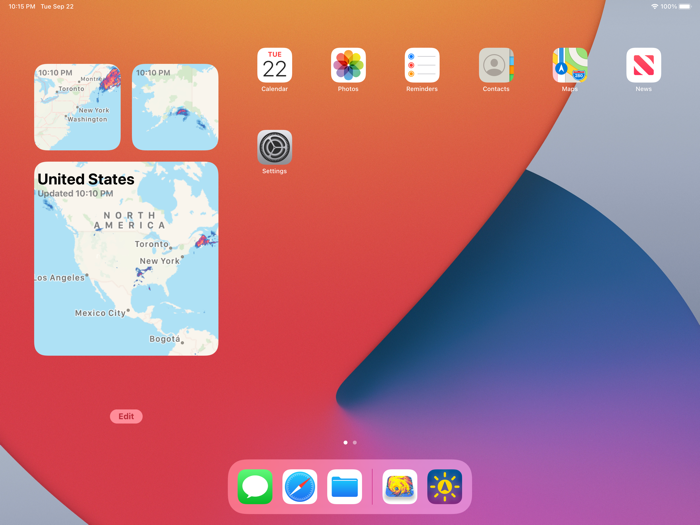The height and width of the screenshot is (525, 700).
Task: Launch Safari from the dock
Action: [300, 487]
